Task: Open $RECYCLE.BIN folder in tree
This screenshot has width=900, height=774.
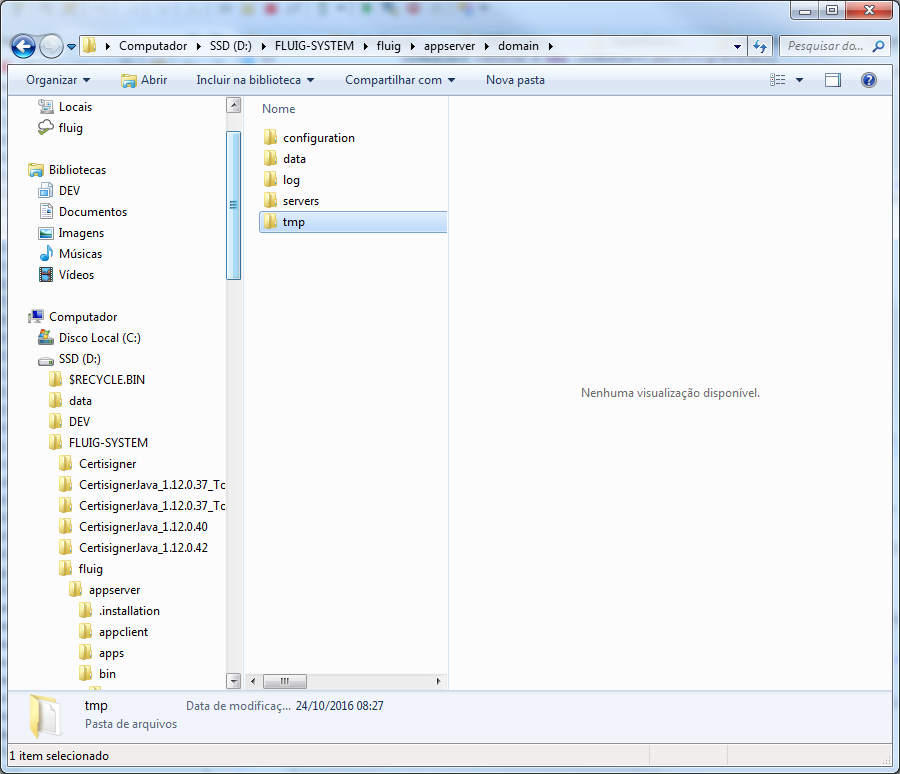Action: (x=107, y=380)
